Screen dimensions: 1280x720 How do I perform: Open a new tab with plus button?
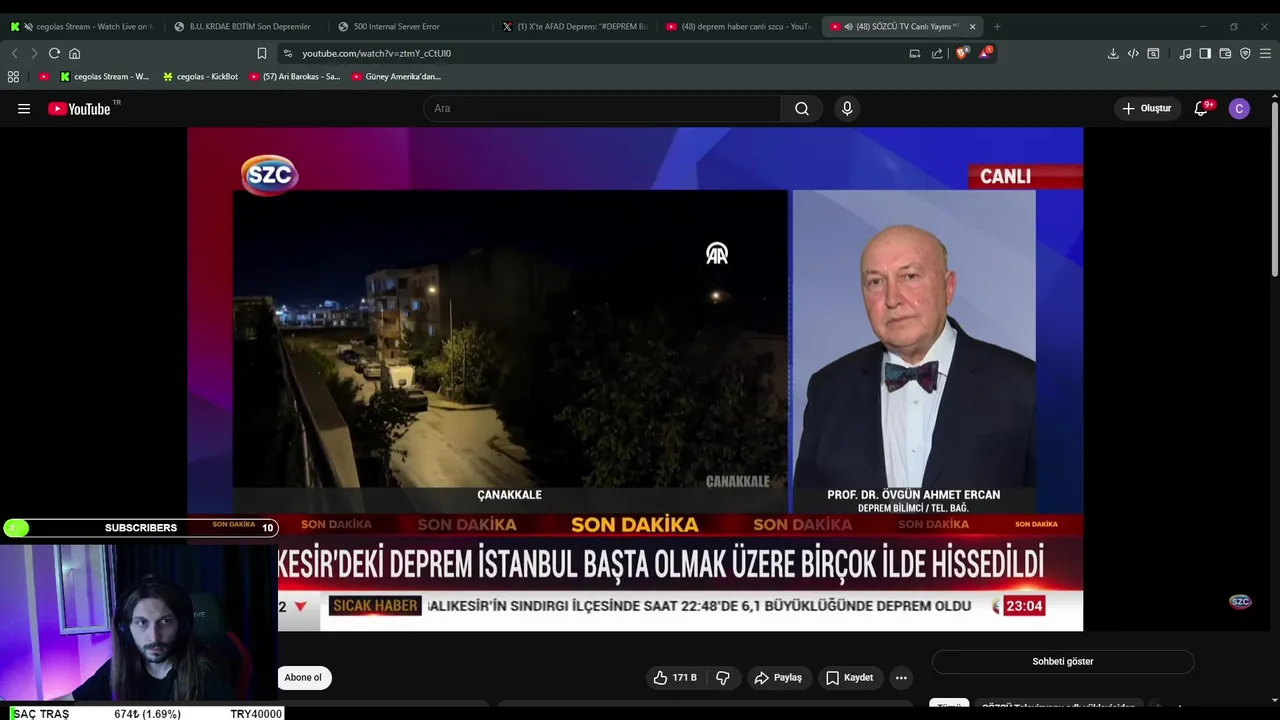tap(997, 27)
